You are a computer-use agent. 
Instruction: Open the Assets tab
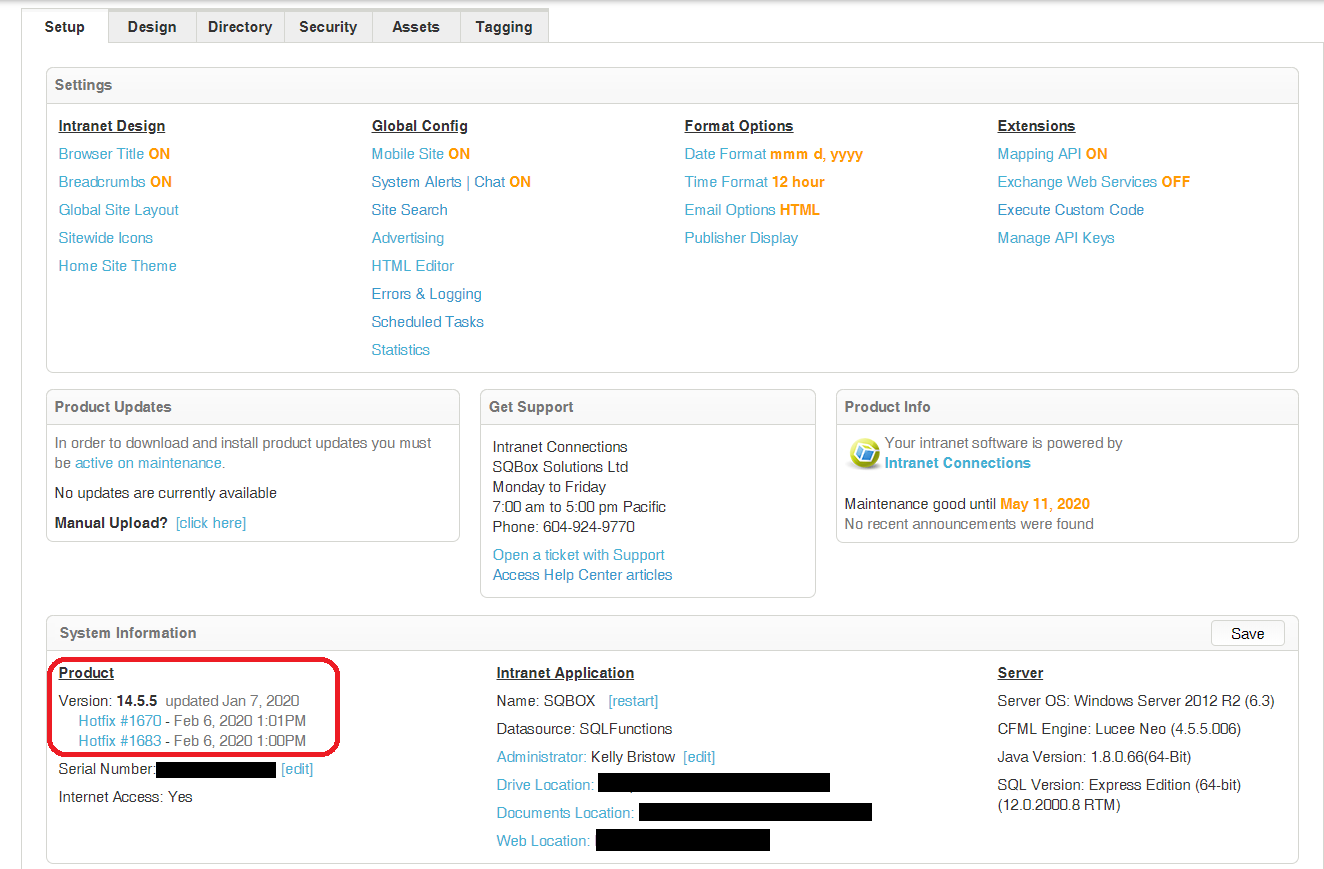point(416,27)
